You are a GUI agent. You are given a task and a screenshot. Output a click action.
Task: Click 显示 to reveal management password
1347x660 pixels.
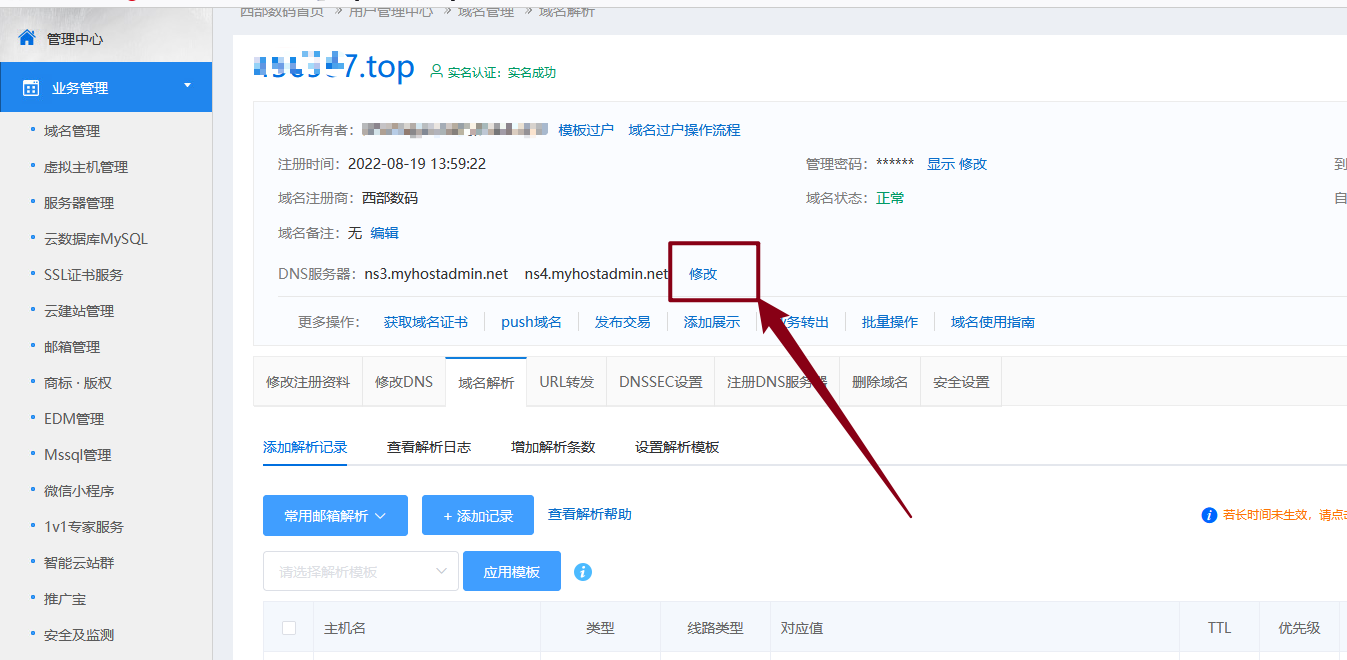pos(940,164)
